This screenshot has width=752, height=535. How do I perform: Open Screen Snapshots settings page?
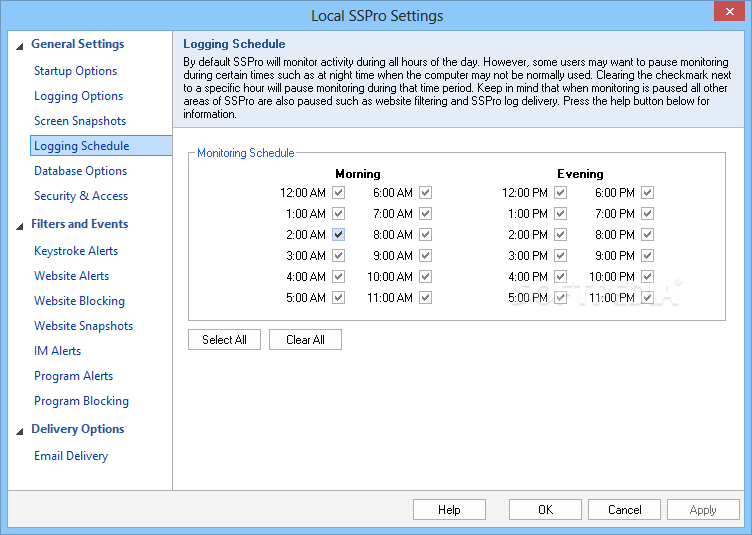click(x=80, y=121)
